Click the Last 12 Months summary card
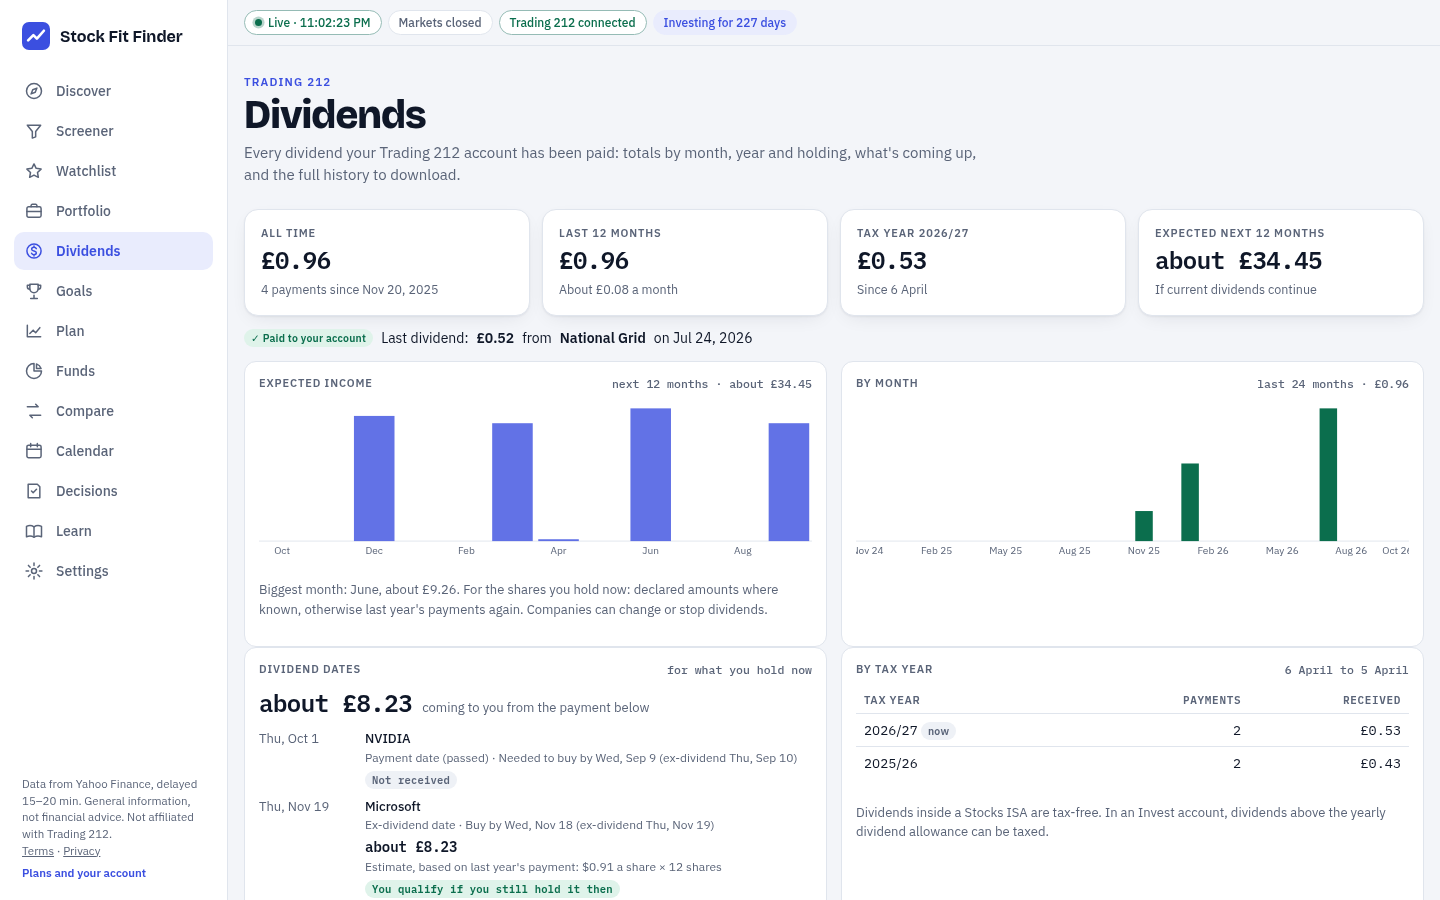The width and height of the screenshot is (1440, 900). [685, 262]
